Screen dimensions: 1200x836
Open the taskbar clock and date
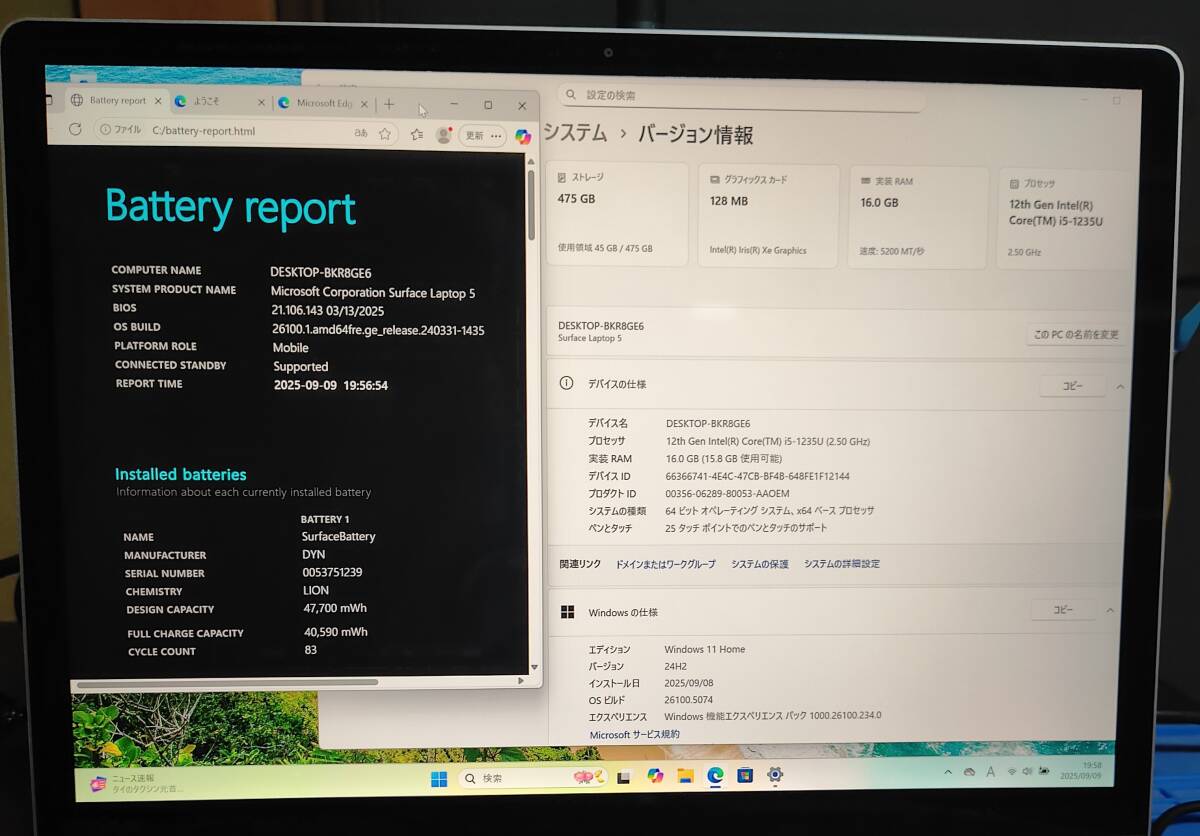click(x=1079, y=770)
